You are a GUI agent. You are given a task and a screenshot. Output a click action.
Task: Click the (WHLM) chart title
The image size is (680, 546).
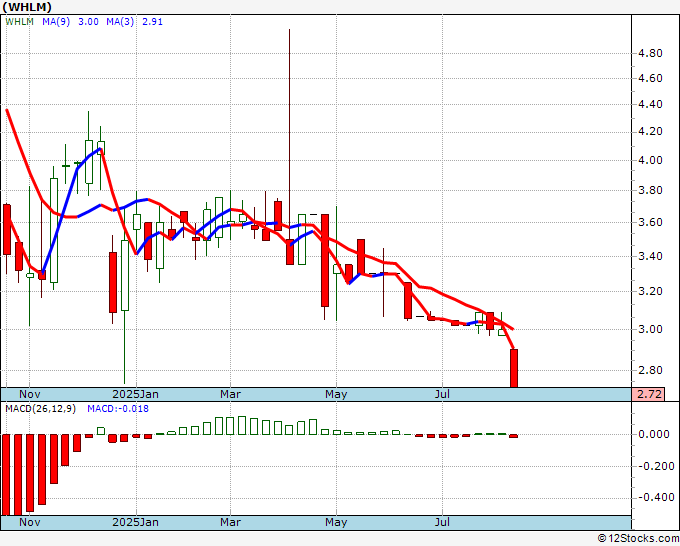[x=27, y=7]
